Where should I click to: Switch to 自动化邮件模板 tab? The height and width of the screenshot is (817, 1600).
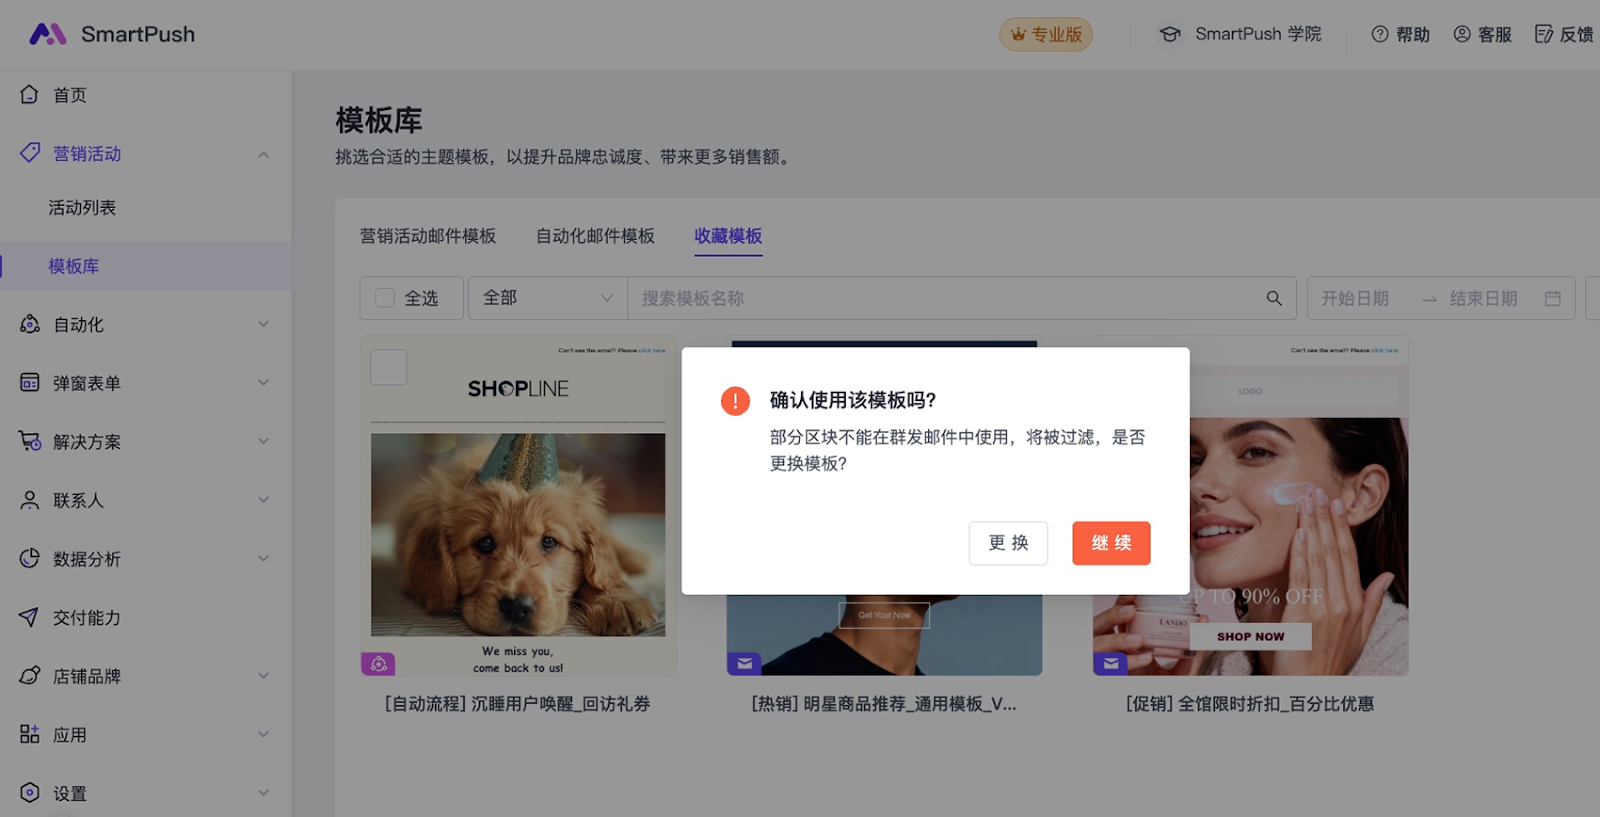tap(595, 236)
